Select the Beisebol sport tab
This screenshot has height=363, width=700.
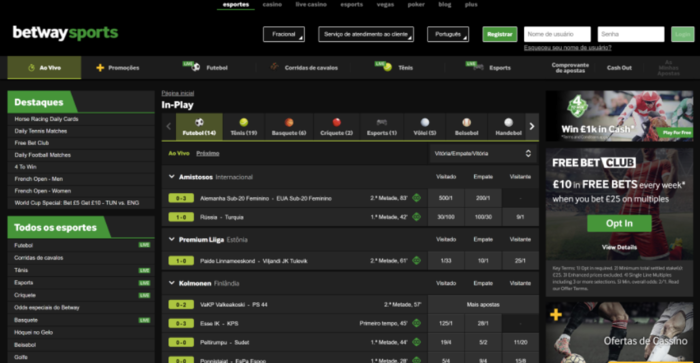467,126
